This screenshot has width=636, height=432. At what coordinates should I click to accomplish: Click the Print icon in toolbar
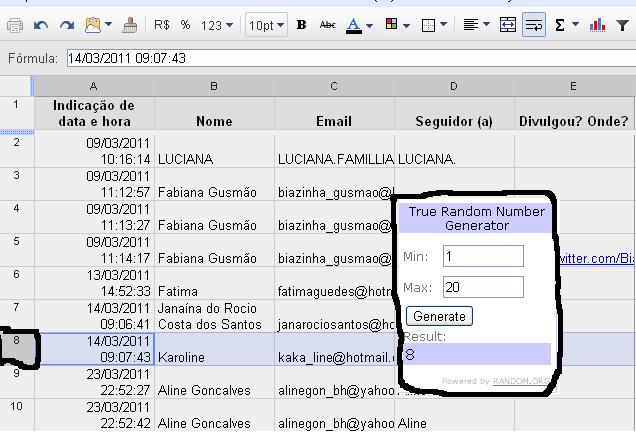tap(15, 26)
